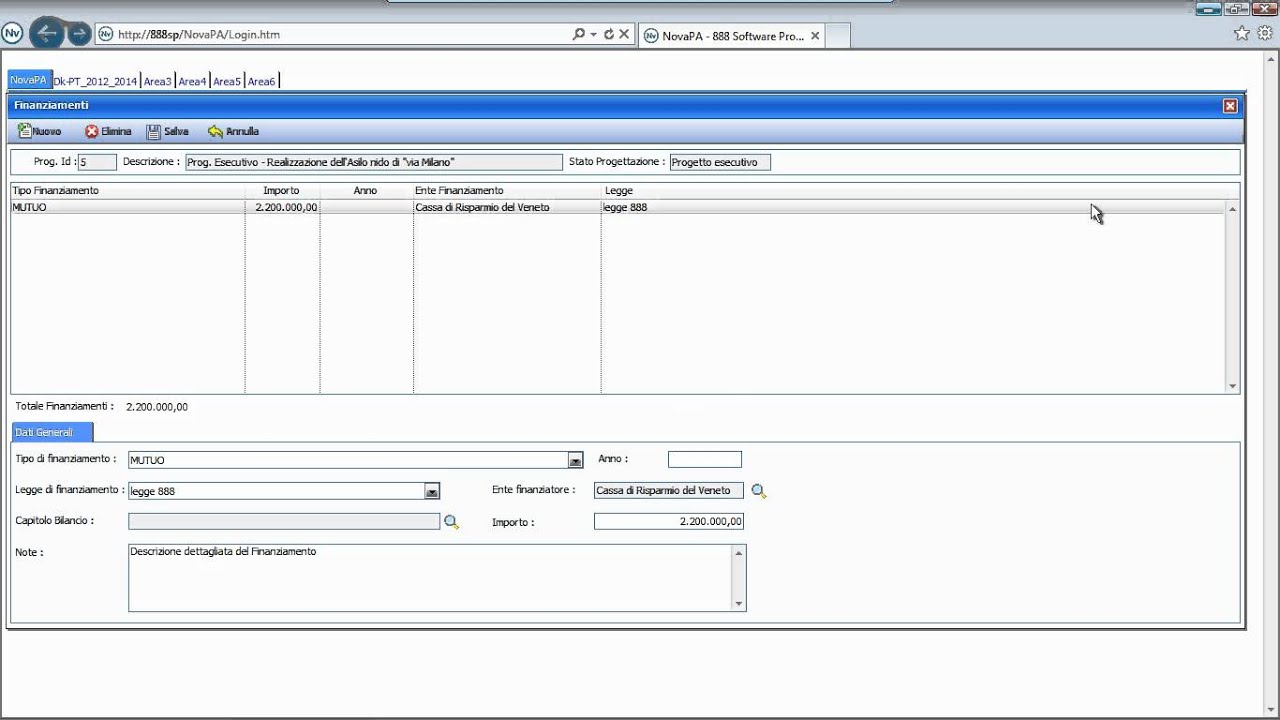Refresh the page in browser
Screen dimensions: 1280x720
click(609, 34)
